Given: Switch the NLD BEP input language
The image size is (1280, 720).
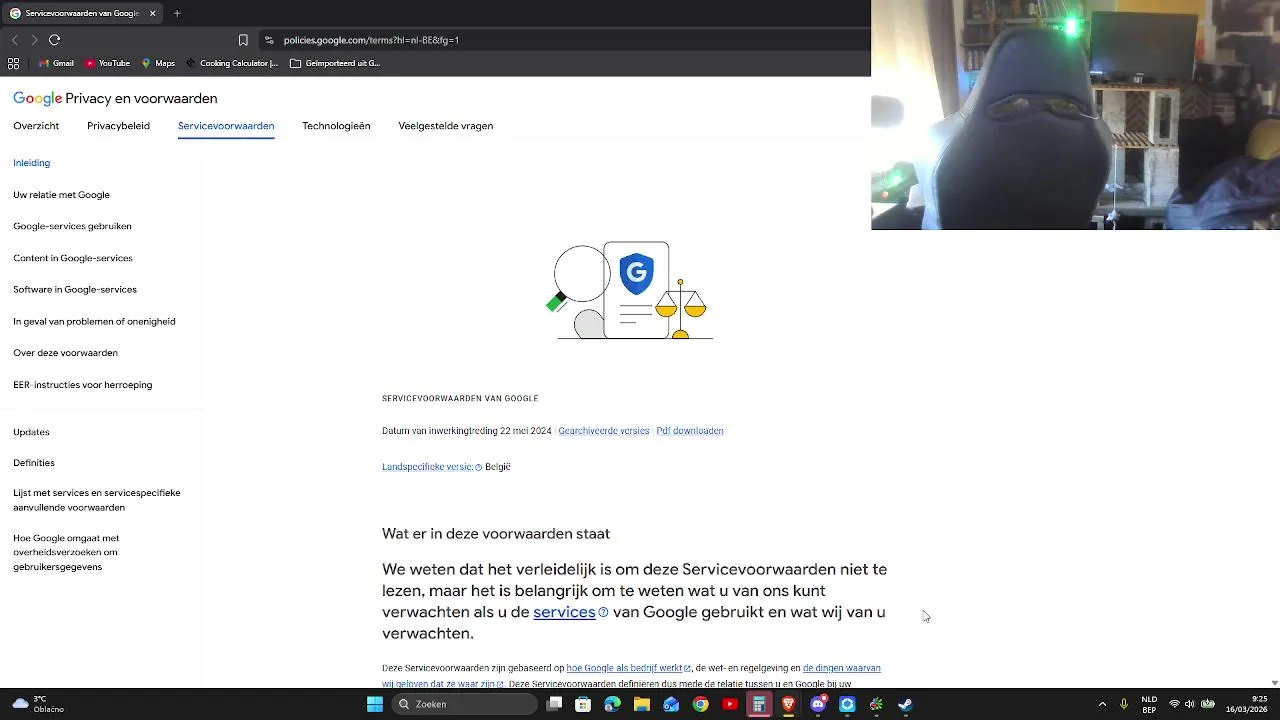Looking at the screenshot, I should (1150, 704).
